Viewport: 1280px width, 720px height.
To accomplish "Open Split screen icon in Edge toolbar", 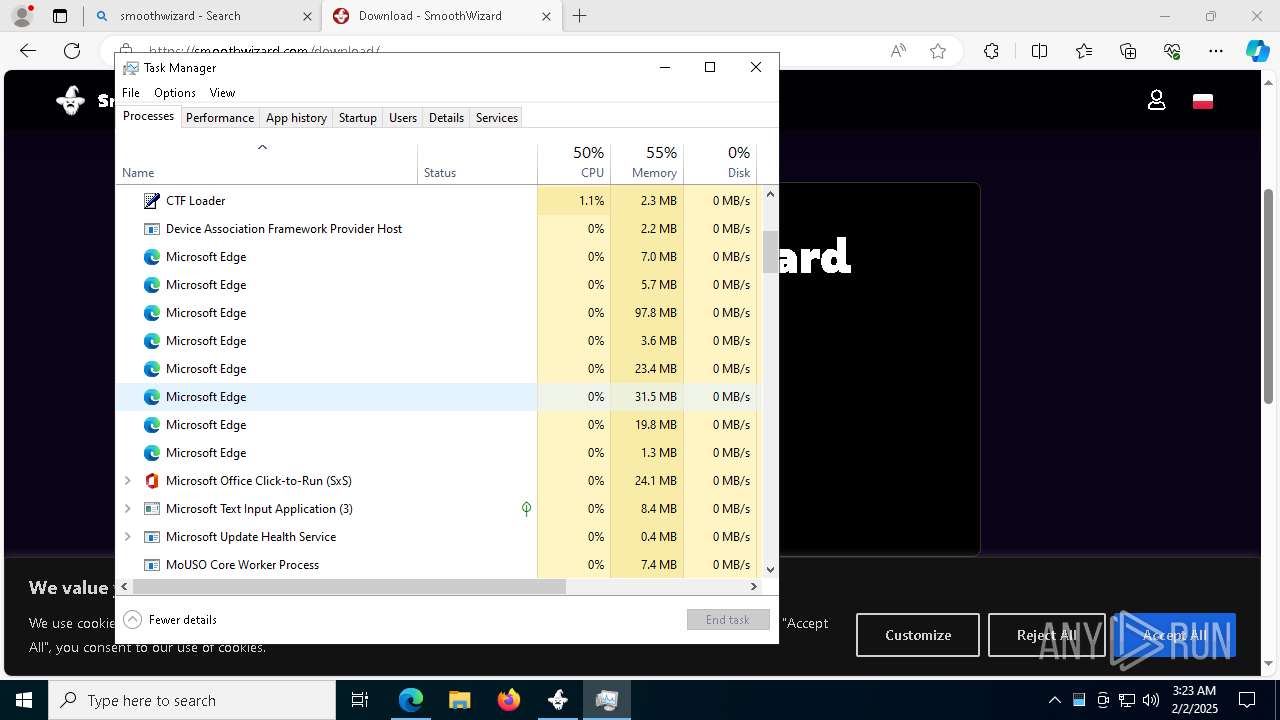I will coord(1039,51).
